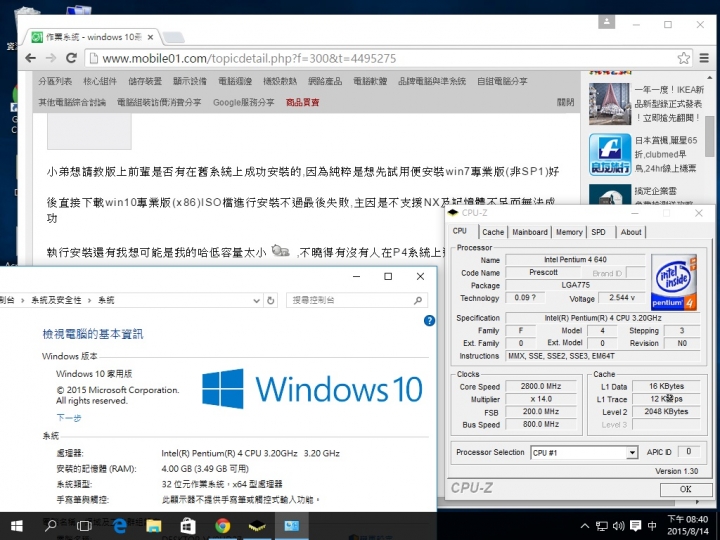Open Microsoft Edge from the taskbar
The width and height of the screenshot is (720, 540).
(x=120, y=526)
